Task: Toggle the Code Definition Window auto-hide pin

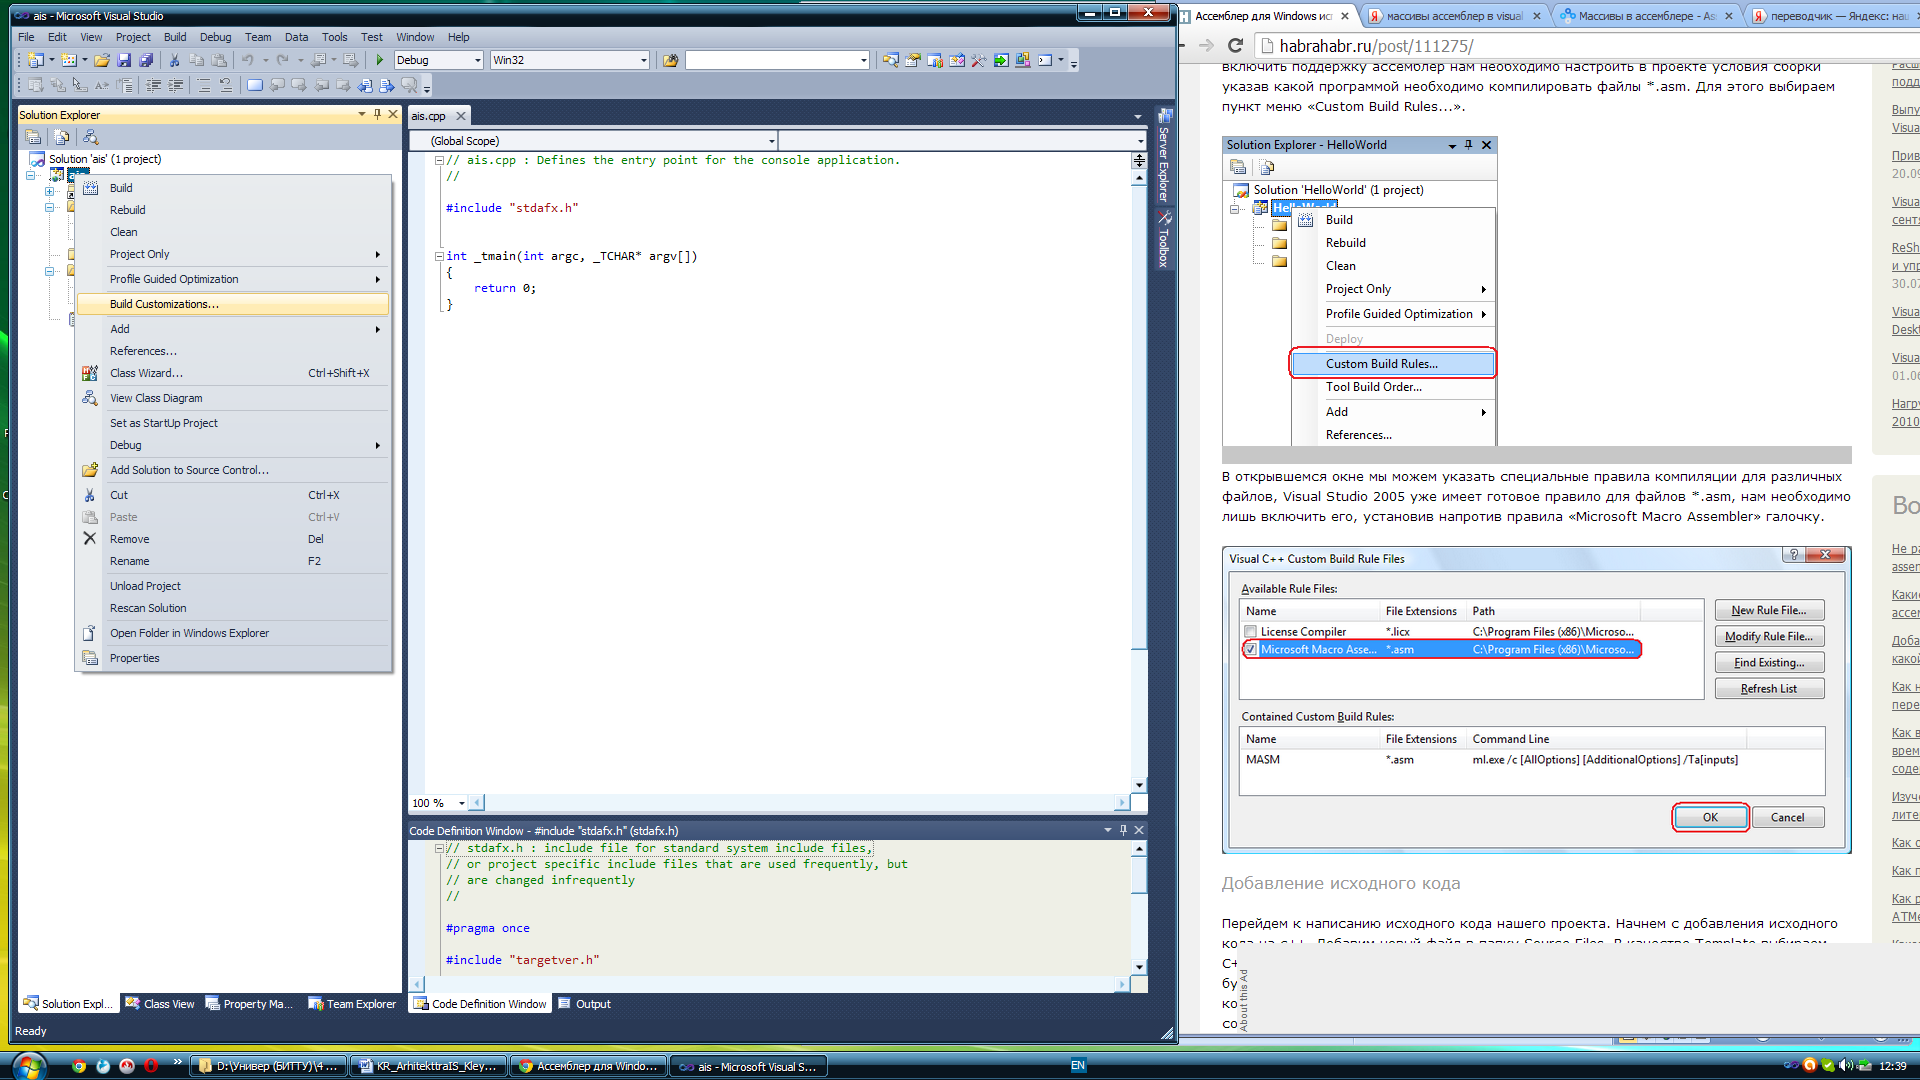Action: point(1123,830)
